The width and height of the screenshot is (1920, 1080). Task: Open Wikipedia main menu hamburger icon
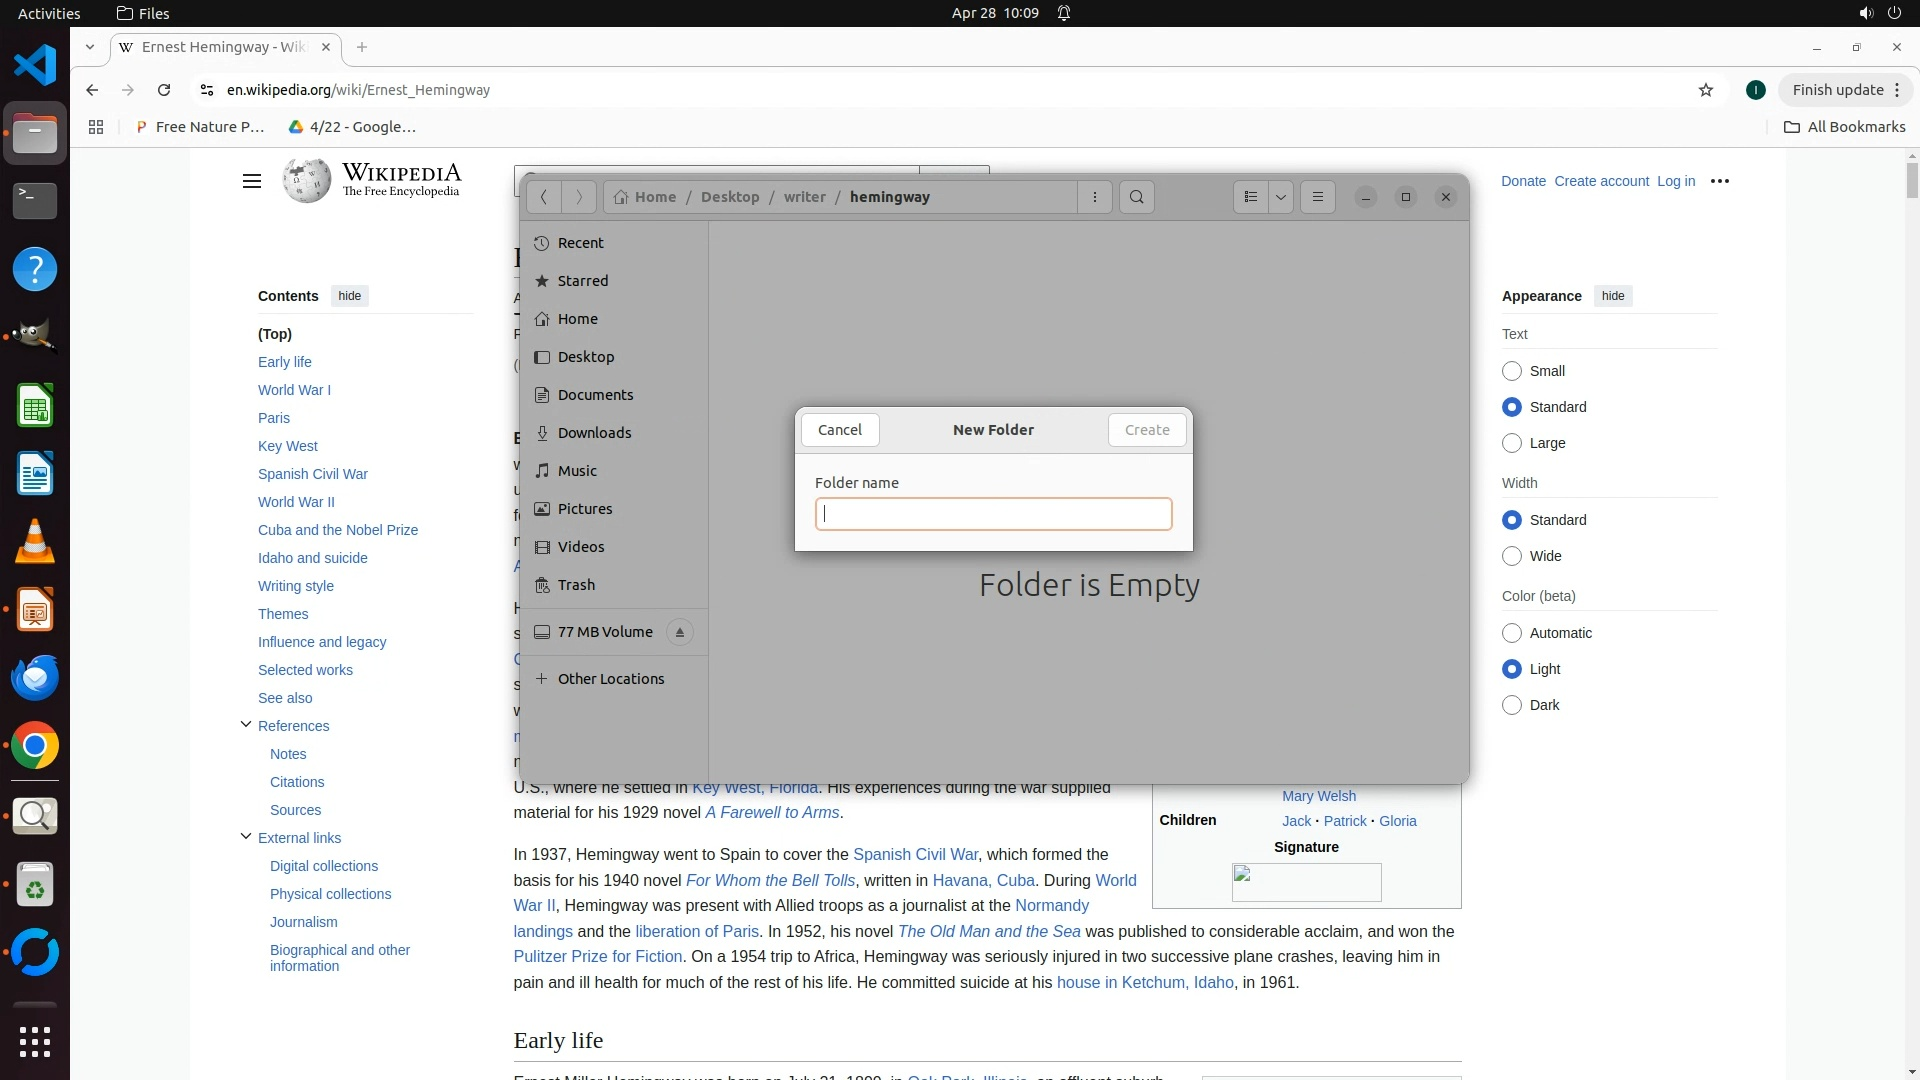pos(251,181)
